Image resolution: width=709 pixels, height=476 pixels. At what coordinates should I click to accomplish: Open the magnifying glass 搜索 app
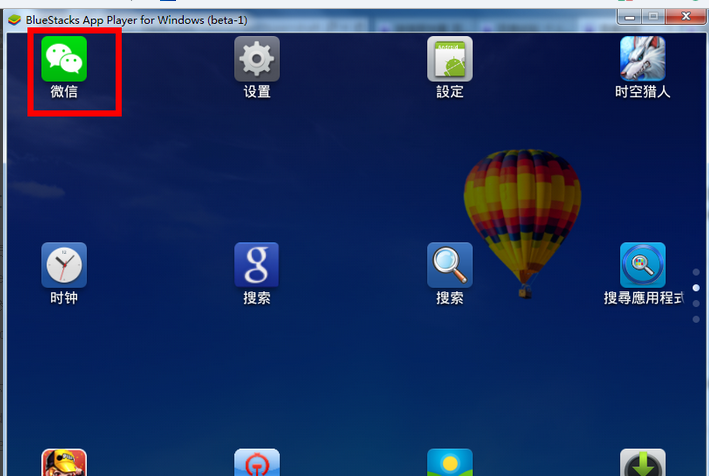coord(449,265)
